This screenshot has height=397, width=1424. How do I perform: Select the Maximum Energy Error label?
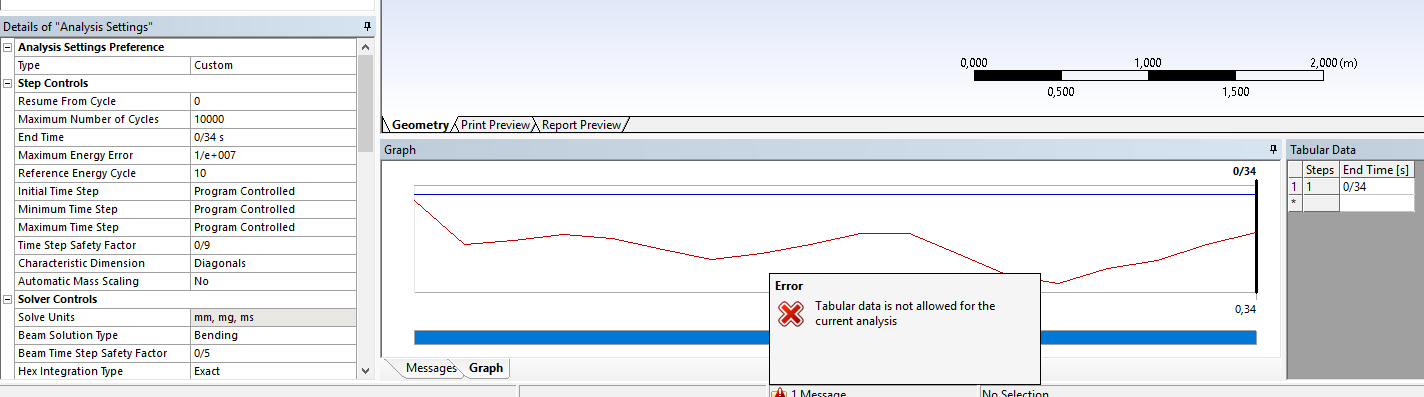[x=75, y=155]
